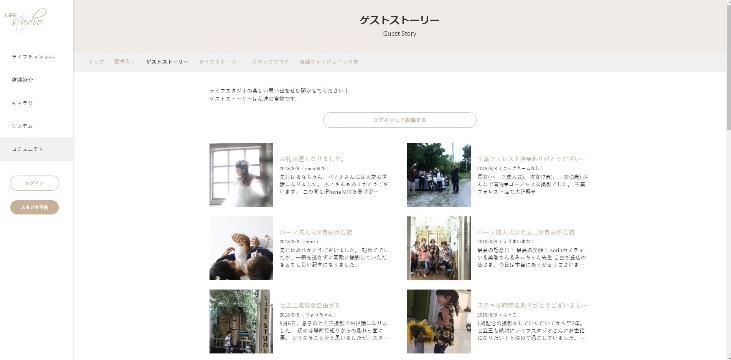731x360 pixels.
Task: Switch to the スタッフブログ tab
Action: click(x=270, y=62)
